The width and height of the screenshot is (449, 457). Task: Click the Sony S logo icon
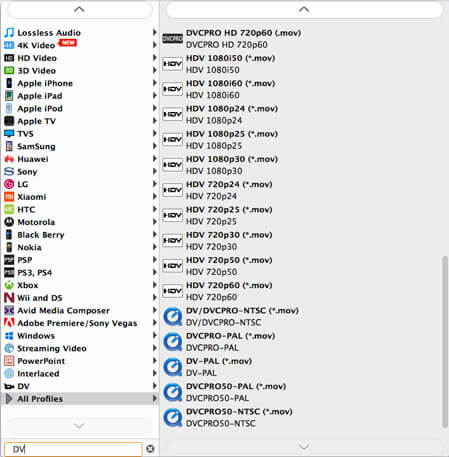[9, 171]
